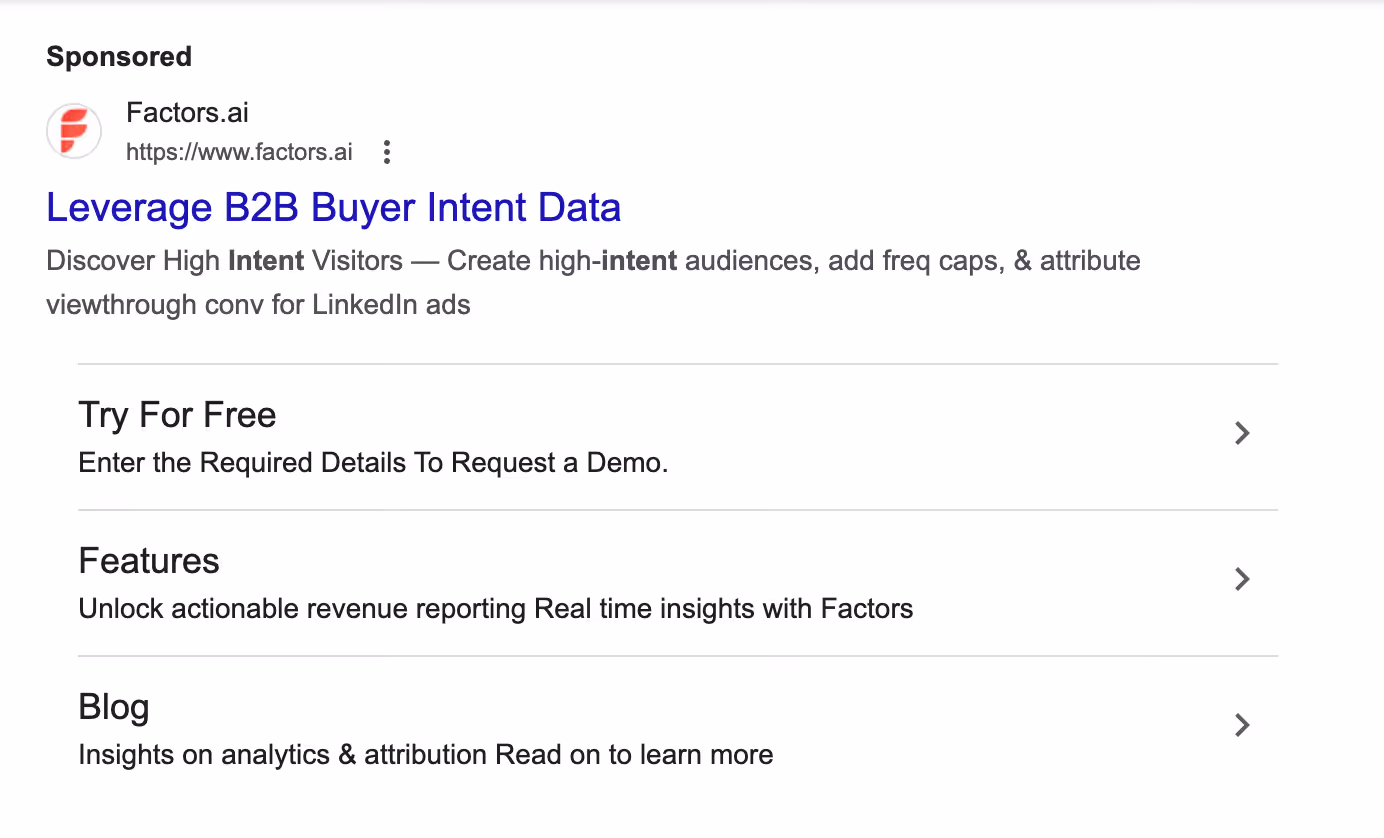1384x838 pixels.
Task: Click the chevron arrow beside Try For Free
Action: (1242, 433)
